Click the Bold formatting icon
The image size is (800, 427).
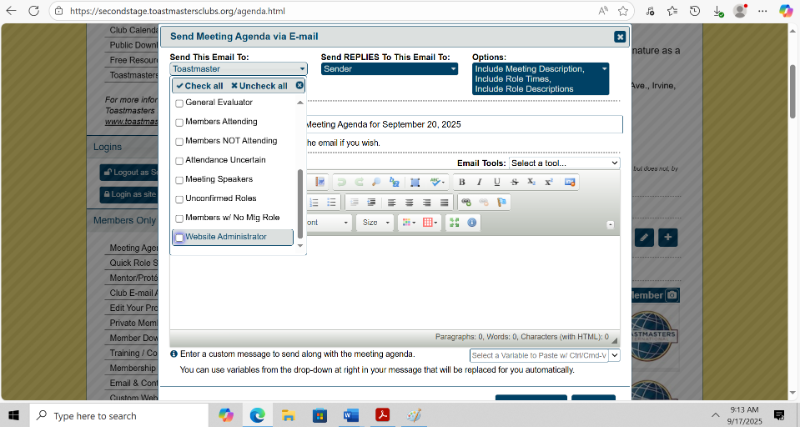click(x=462, y=182)
